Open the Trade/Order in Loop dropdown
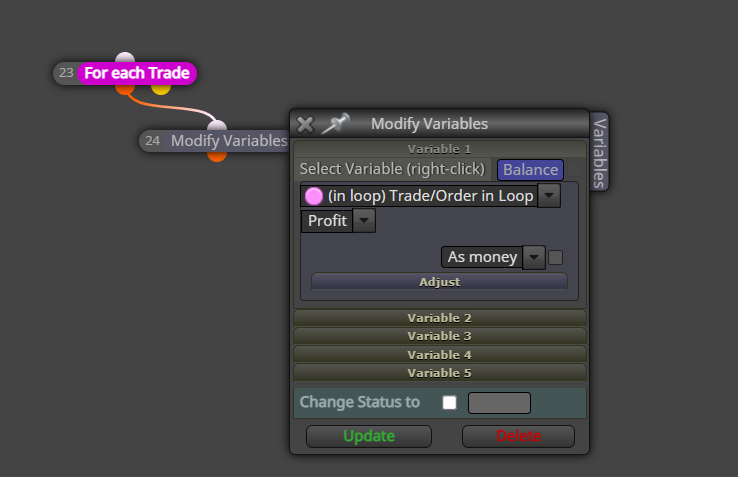The image size is (738, 477). click(549, 195)
